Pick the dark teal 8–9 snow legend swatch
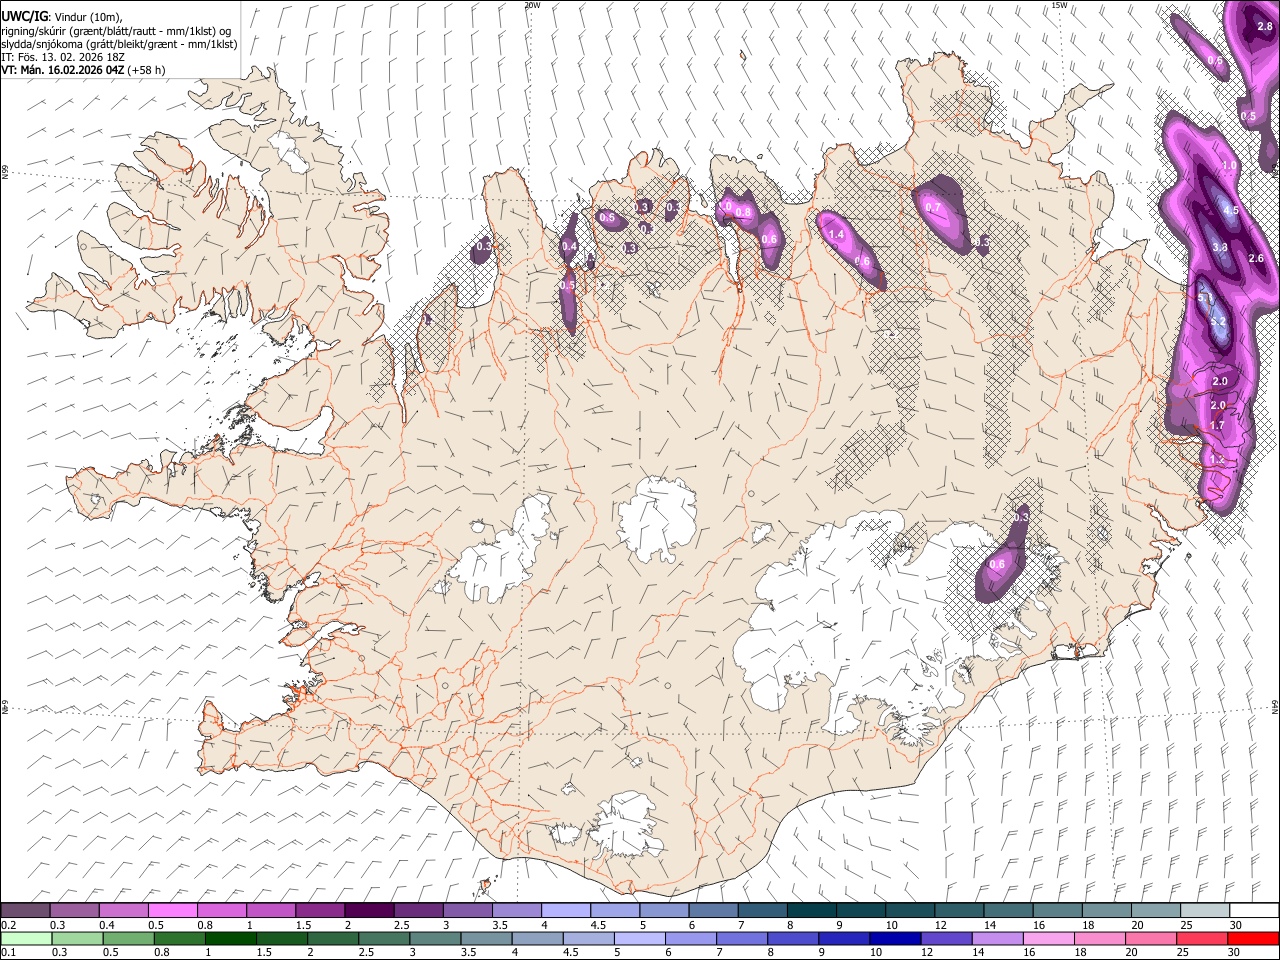This screenshot has height=960, width=1280. coord(812,911)
